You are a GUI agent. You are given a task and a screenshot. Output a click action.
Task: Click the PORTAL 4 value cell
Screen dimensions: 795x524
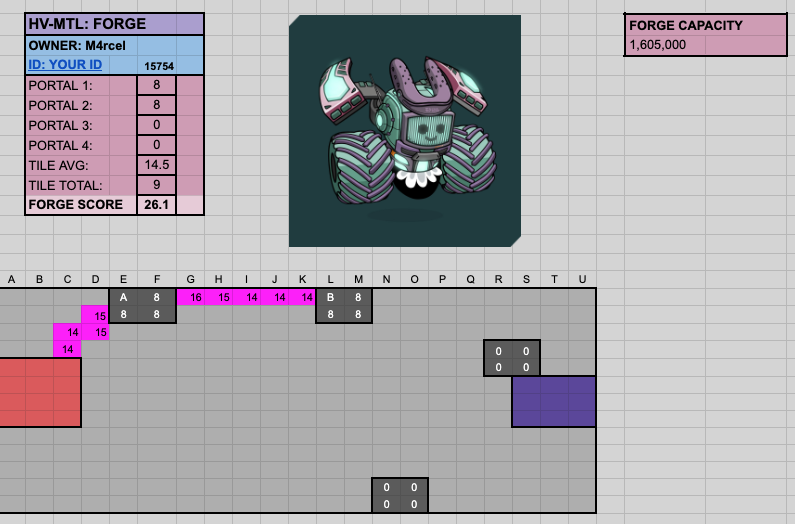pos(157,145)
